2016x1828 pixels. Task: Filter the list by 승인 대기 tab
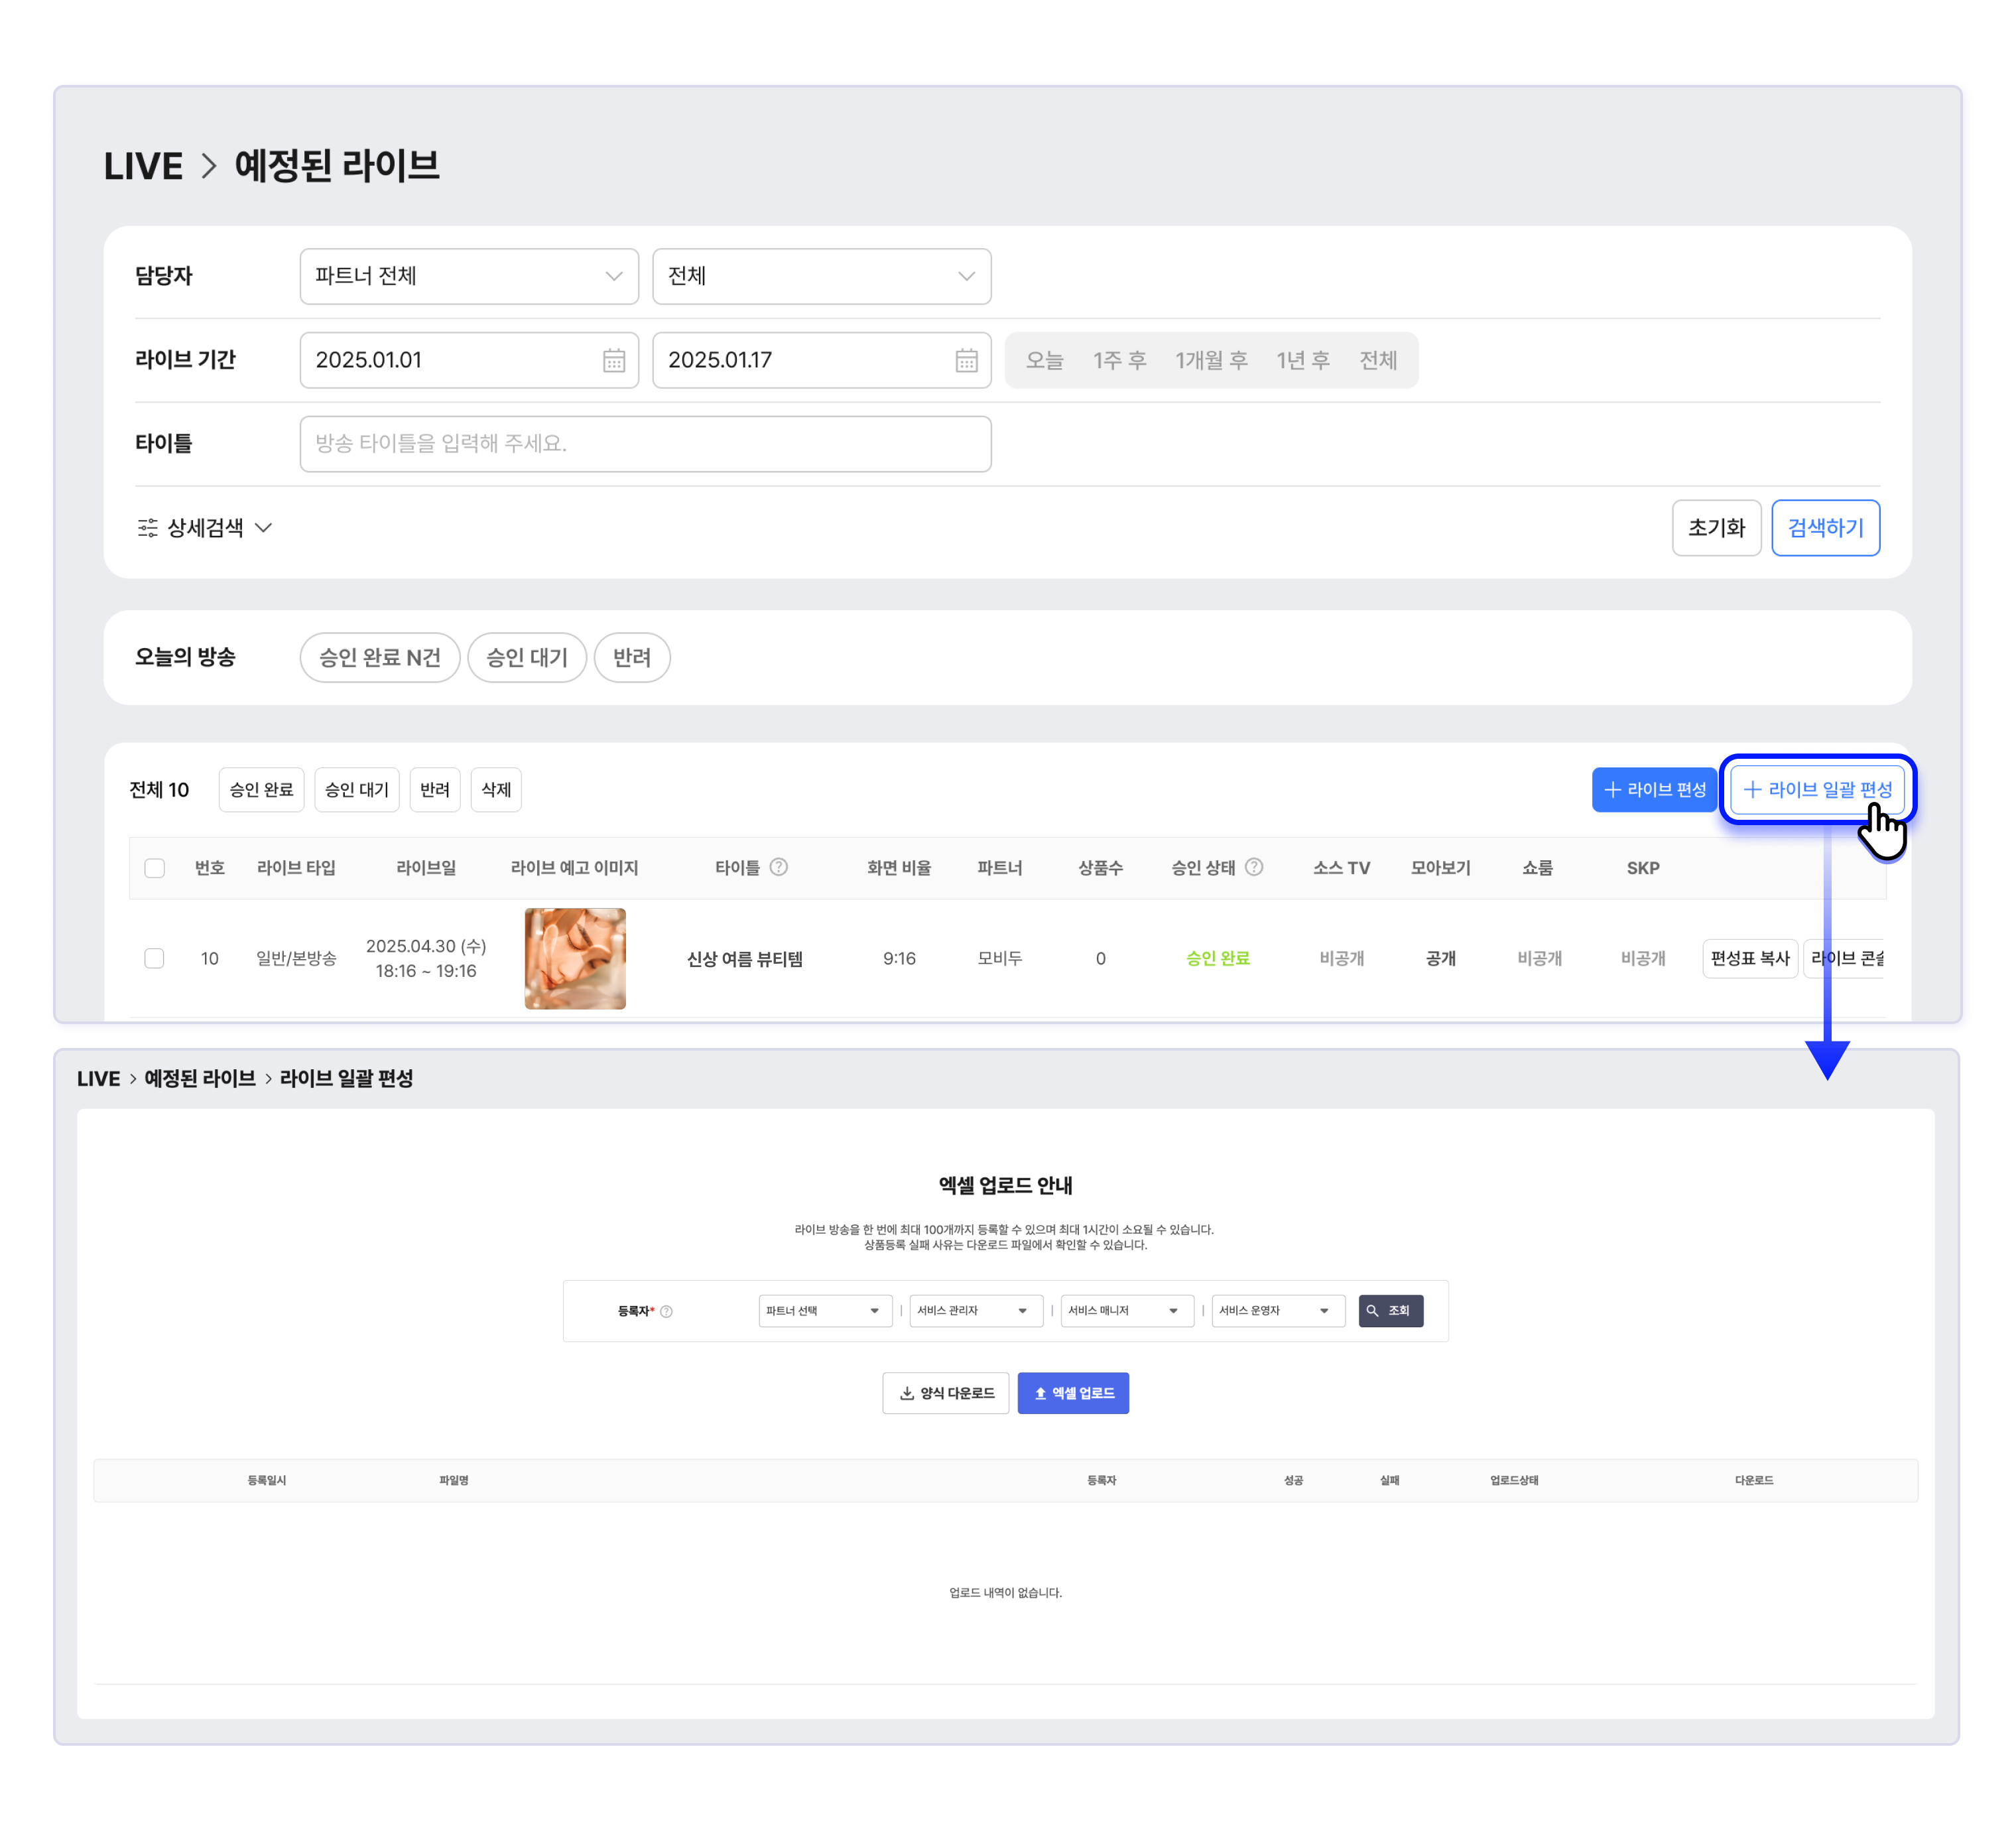pos(356,789)
